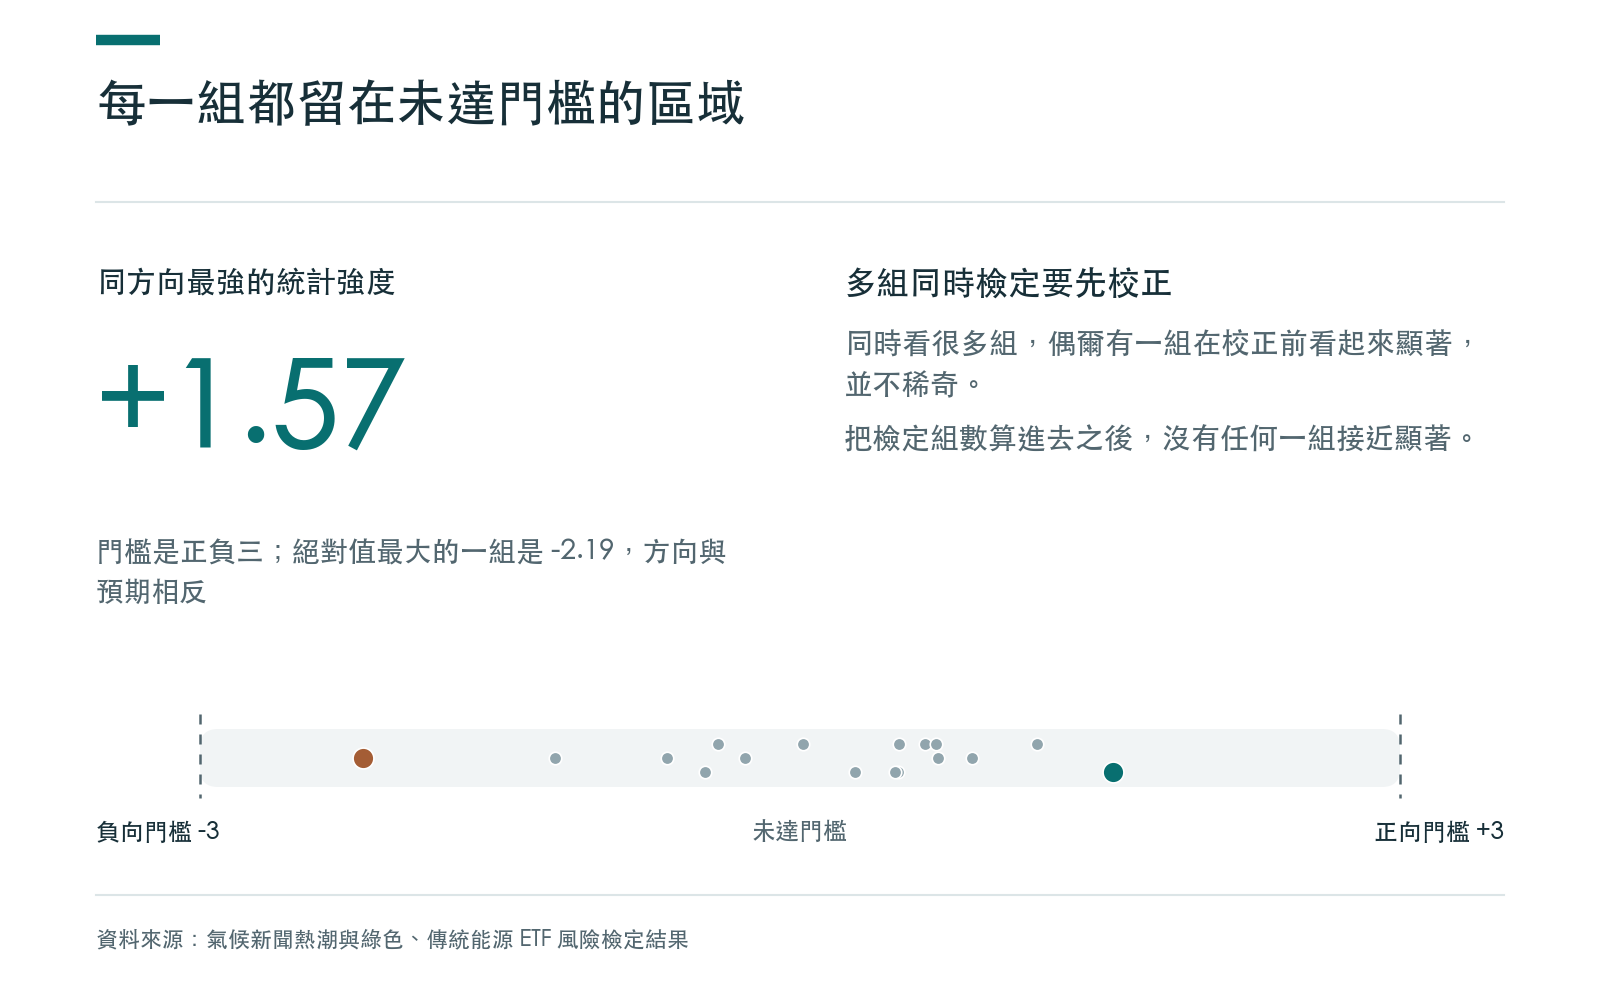Select the gray dot closest to the teal point

[x=1037, y=744]
